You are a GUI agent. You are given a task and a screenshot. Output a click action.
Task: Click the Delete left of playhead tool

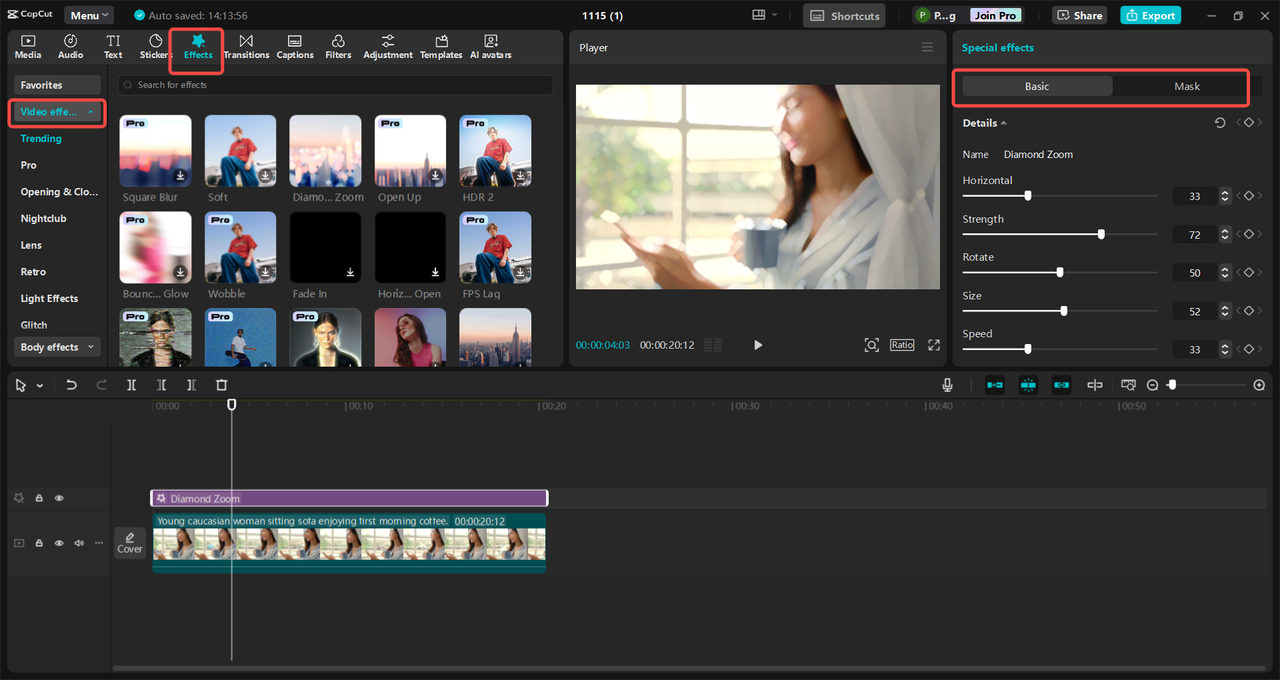(x=161, y=385)
